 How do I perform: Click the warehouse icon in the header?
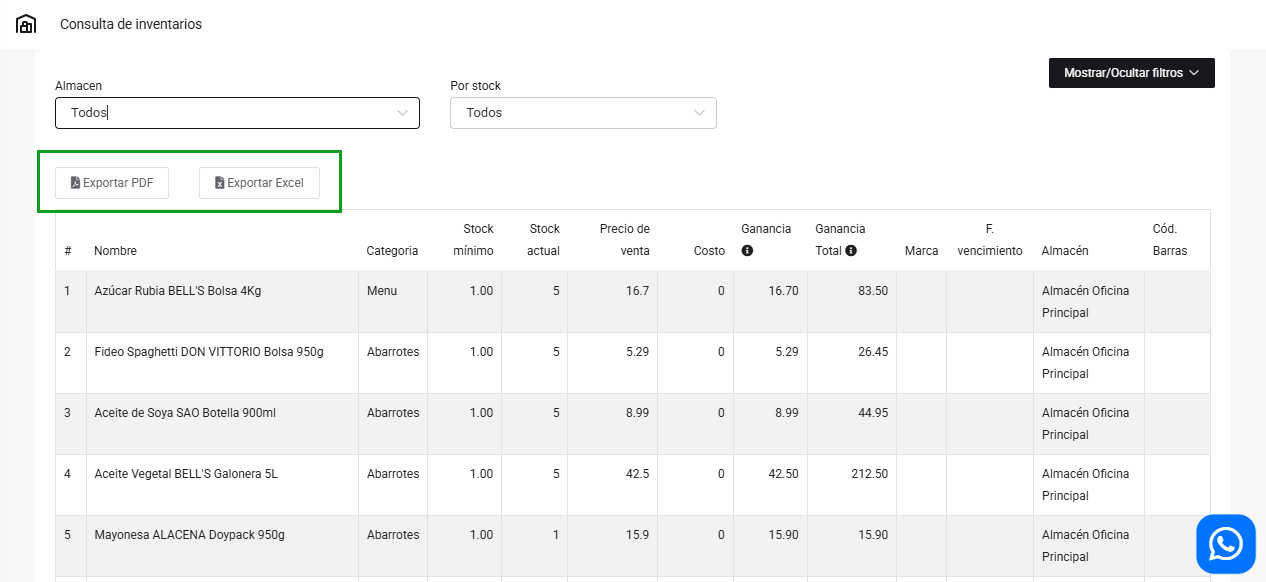click(26, 24)
